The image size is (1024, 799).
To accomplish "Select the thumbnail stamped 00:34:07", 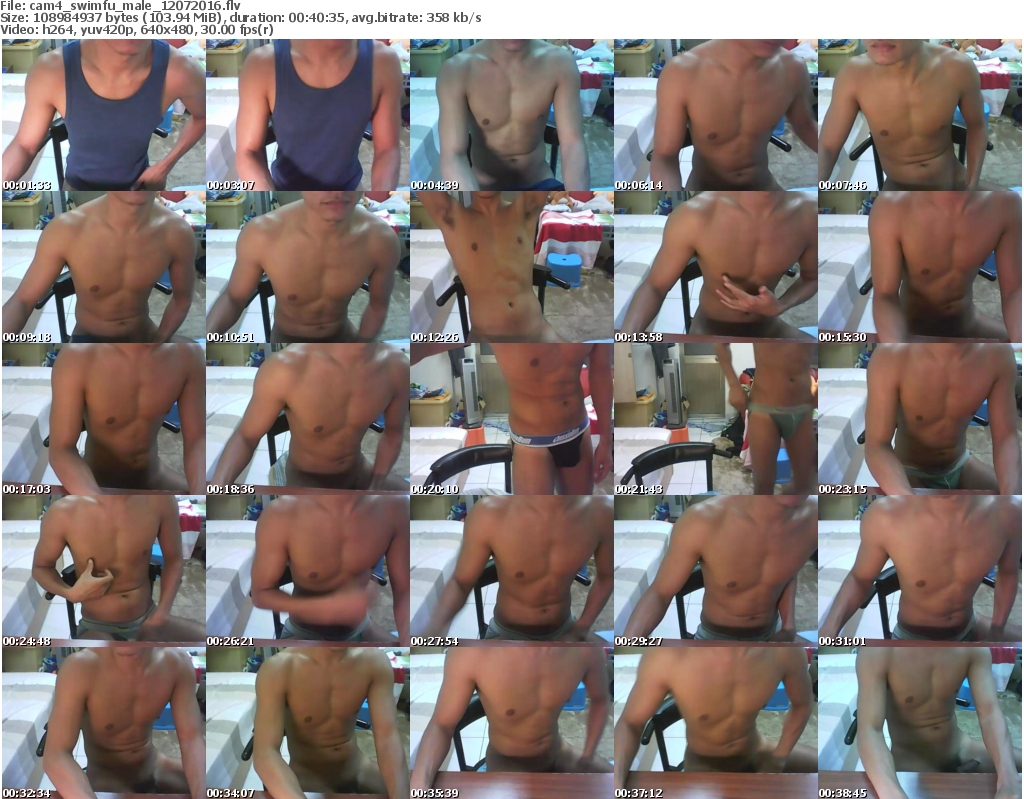I will [308, 723].
